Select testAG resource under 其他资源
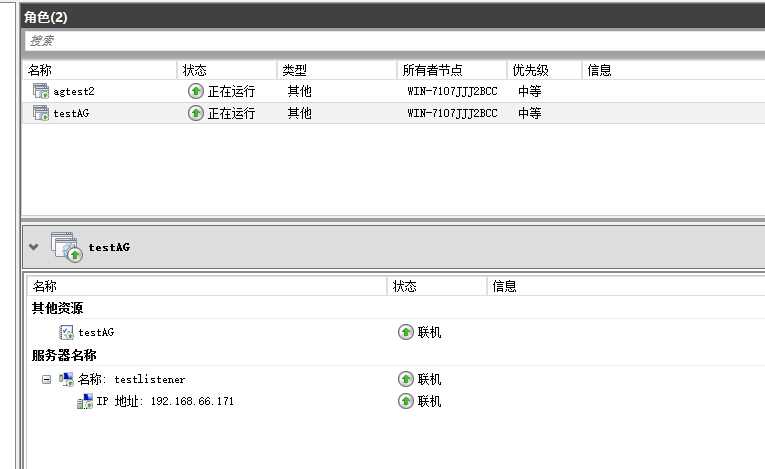The image size is (765, 469). tap(96, 332)
